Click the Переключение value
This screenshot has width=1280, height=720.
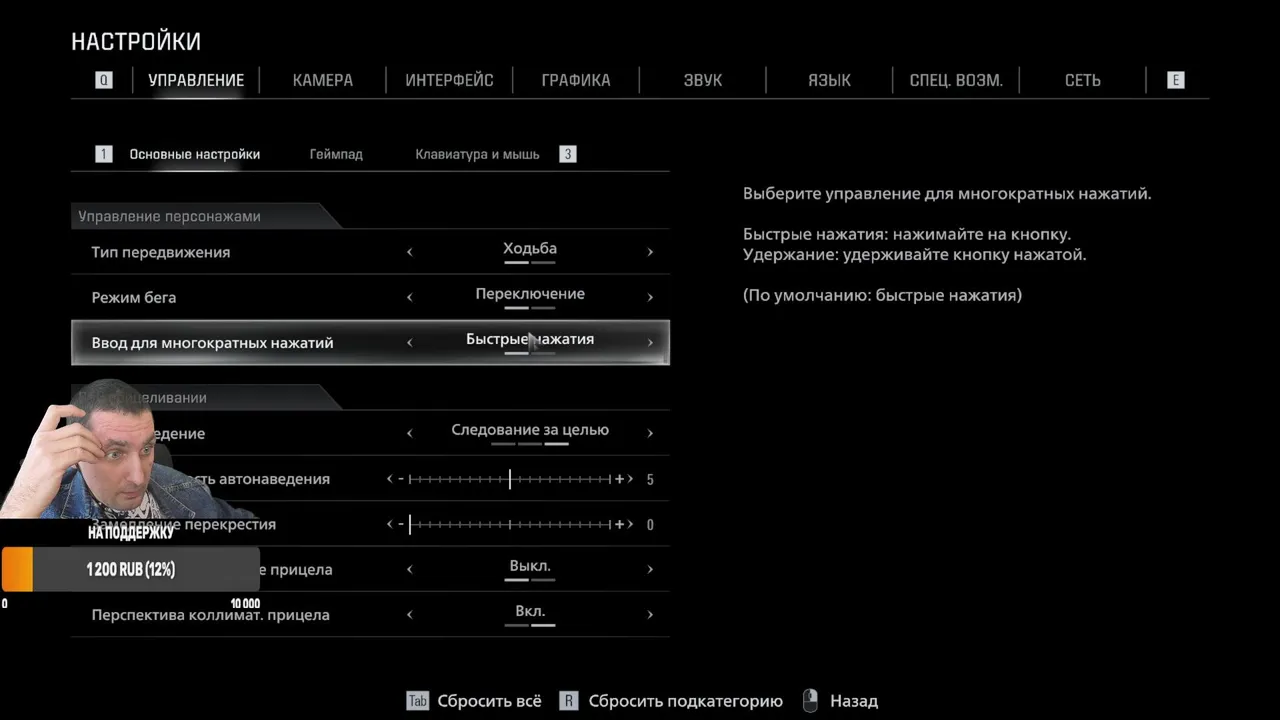coord(530,294)
